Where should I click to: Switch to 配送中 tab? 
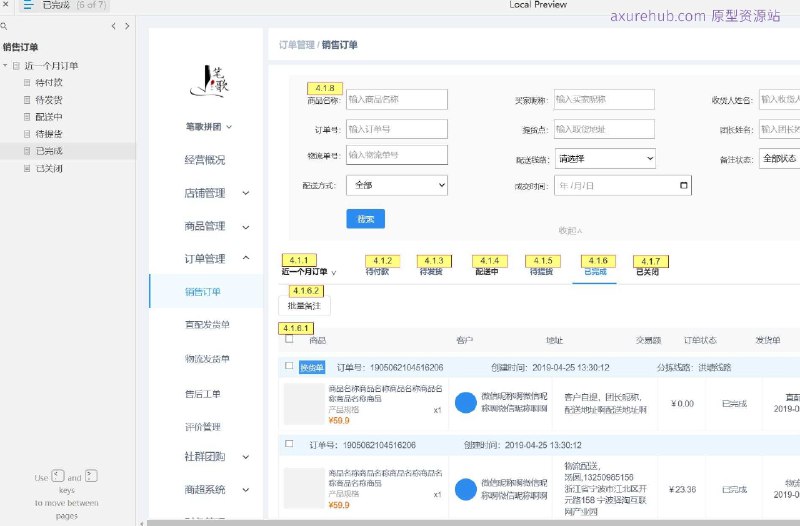487,271
